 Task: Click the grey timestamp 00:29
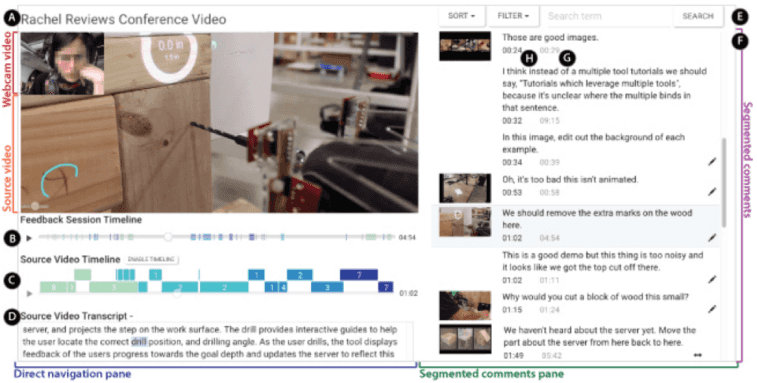coord(549,50)
